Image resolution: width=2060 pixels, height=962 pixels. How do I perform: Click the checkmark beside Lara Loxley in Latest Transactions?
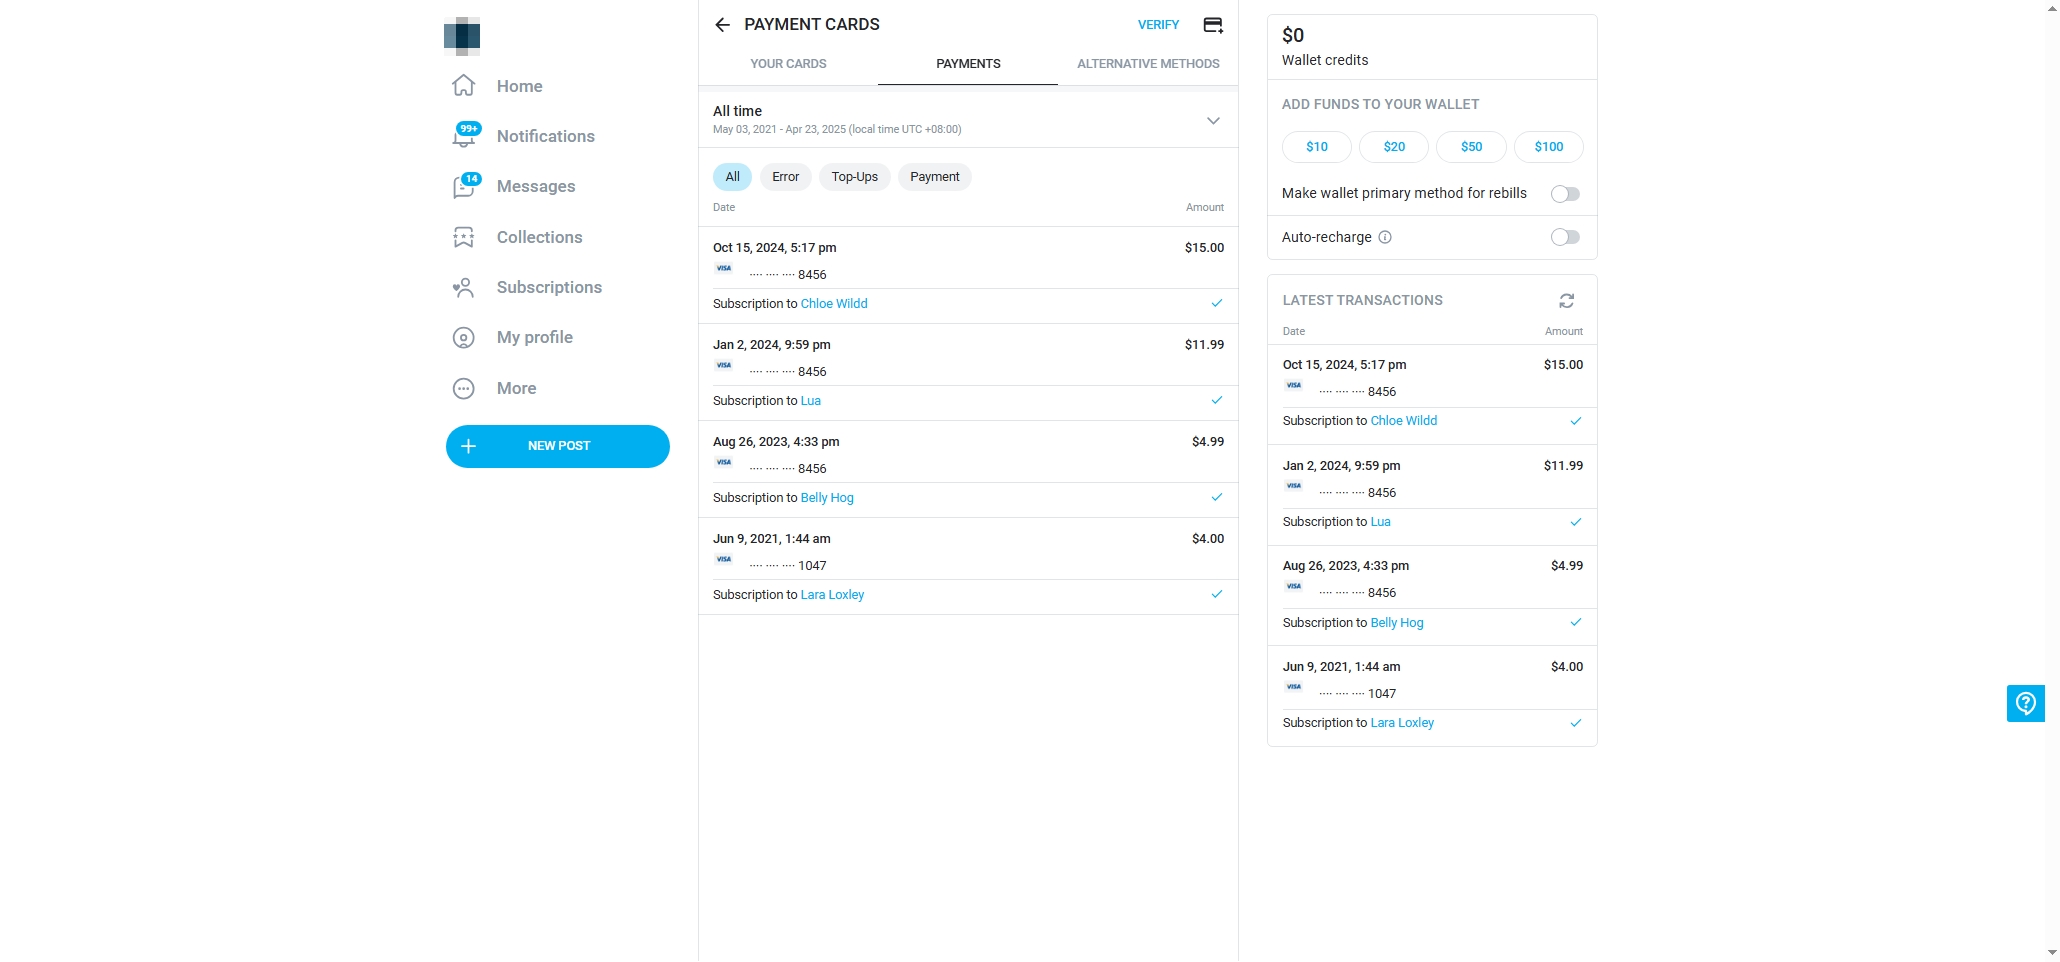(1576, 723)
